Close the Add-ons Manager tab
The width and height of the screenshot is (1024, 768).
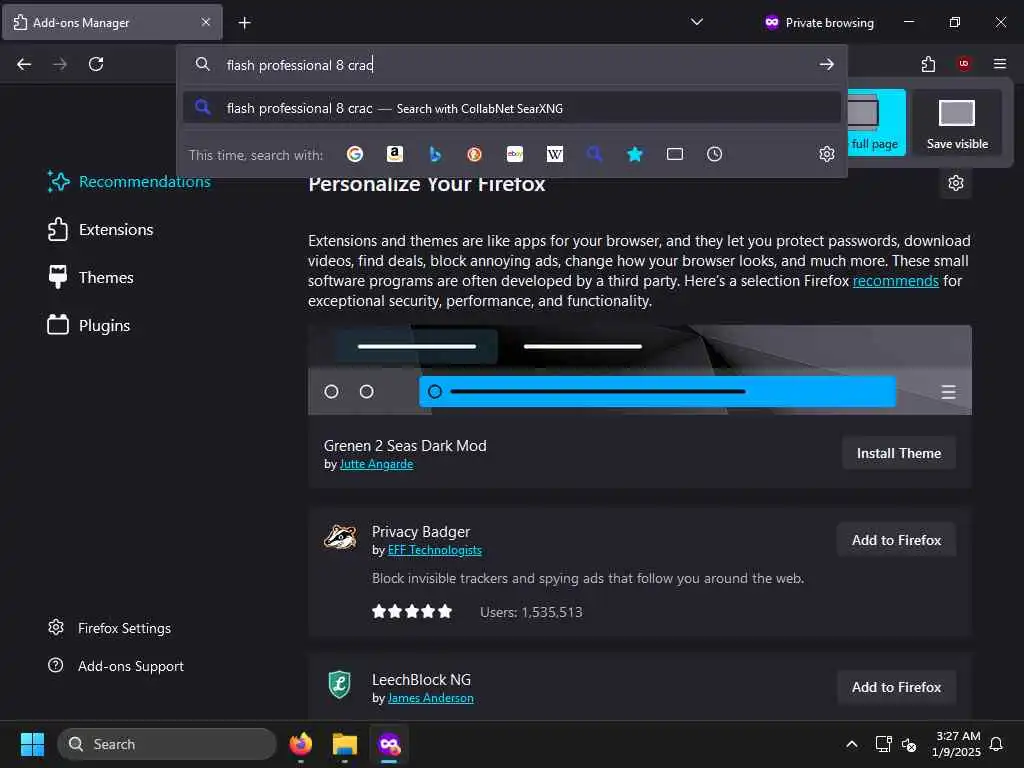[x=206, y=22]
